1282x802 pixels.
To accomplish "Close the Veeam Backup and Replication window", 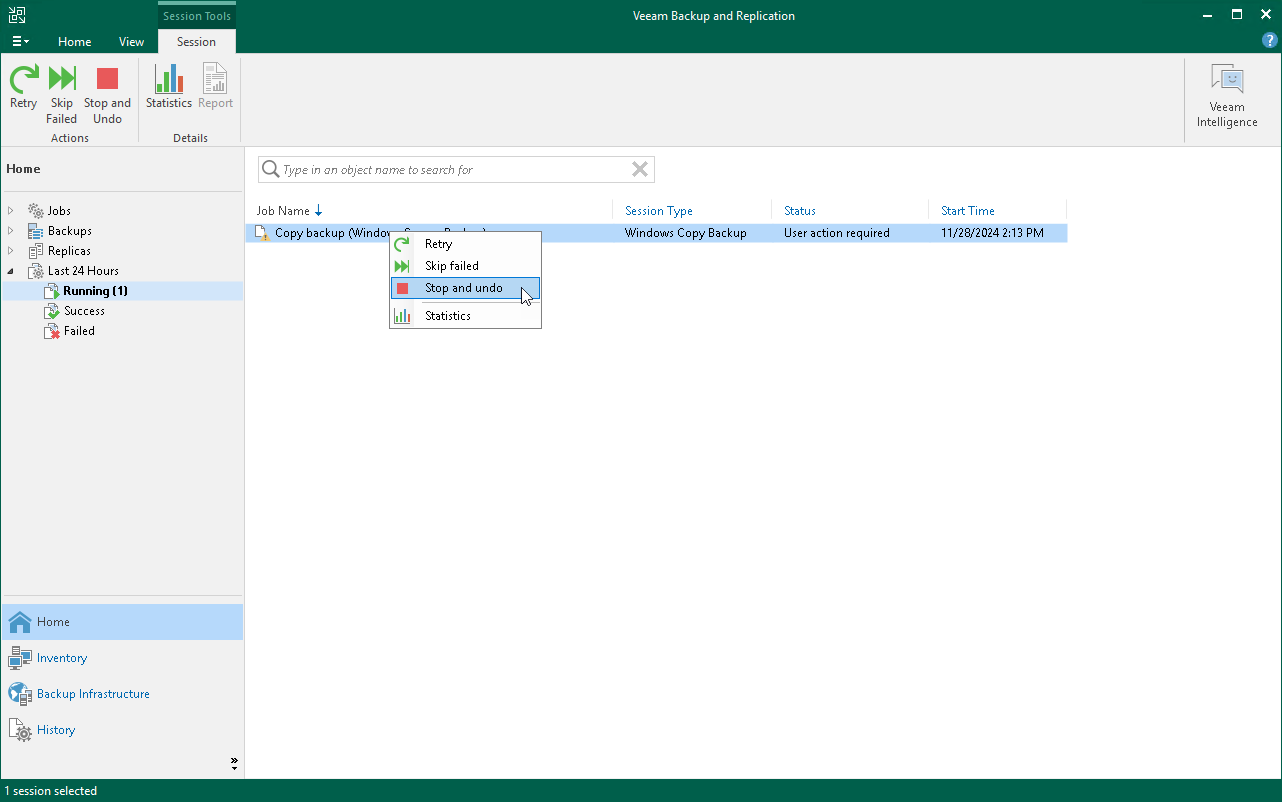I will tap(1265, 15).
